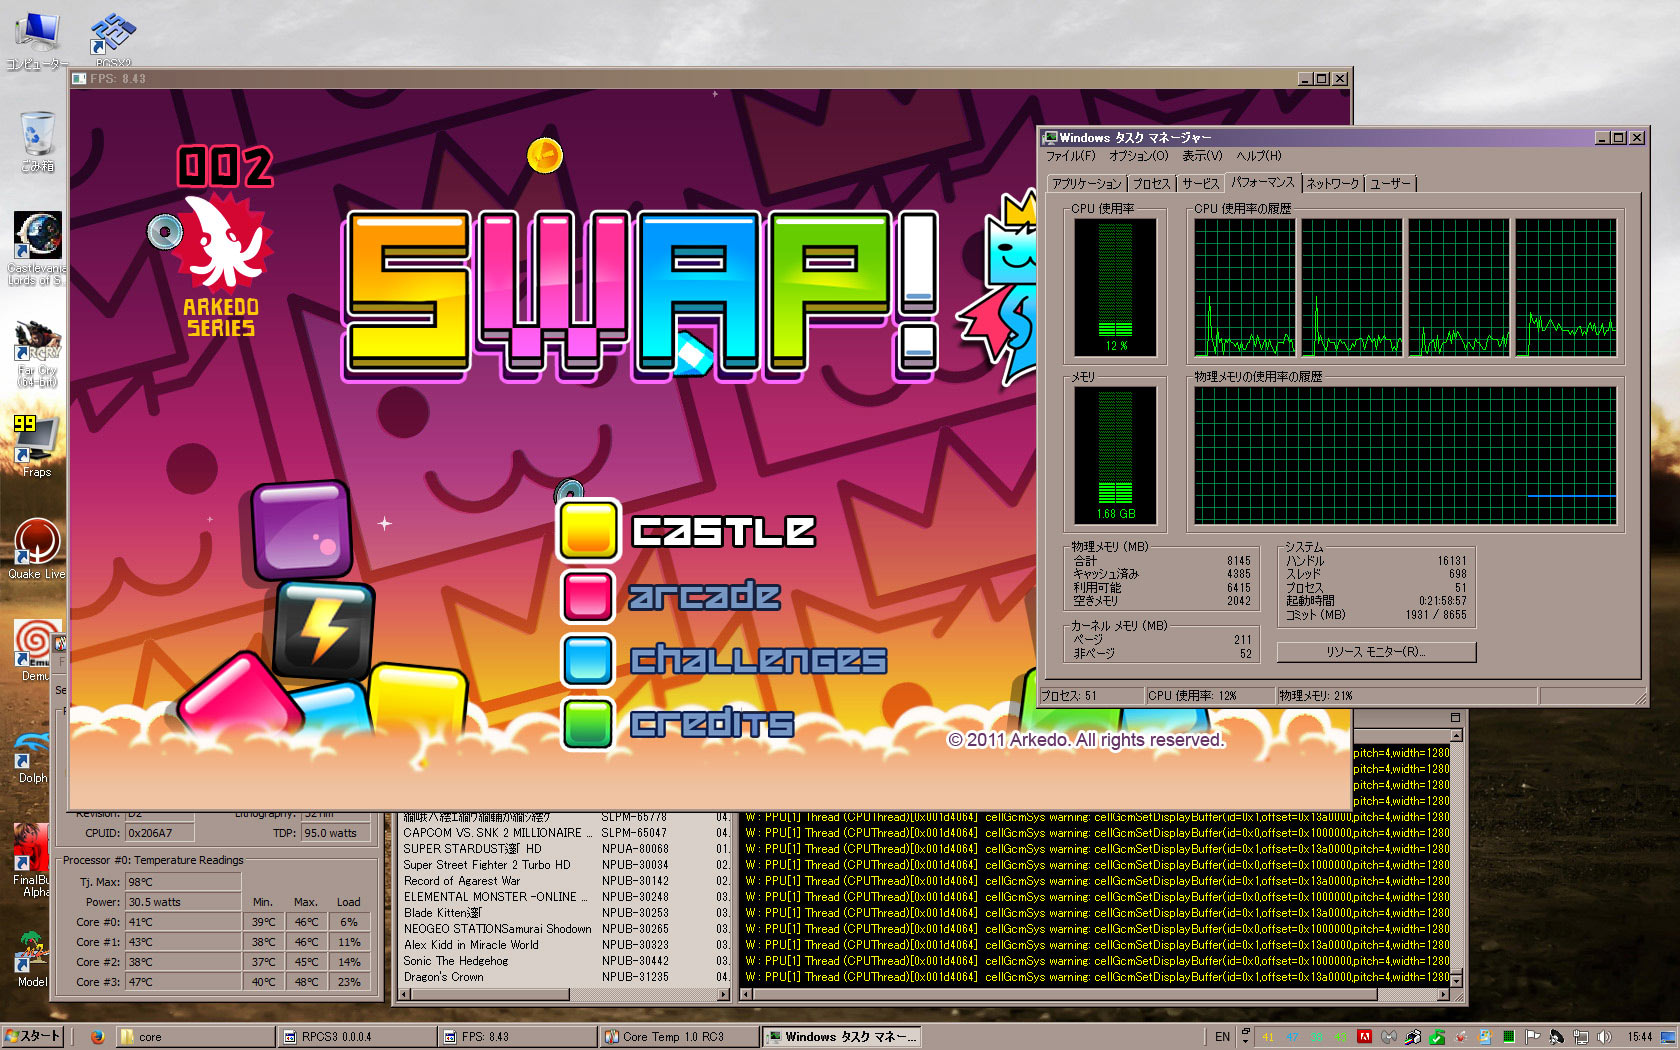Click the green square beside credits
1680x1050 pixels.
(x=587, y=724)
